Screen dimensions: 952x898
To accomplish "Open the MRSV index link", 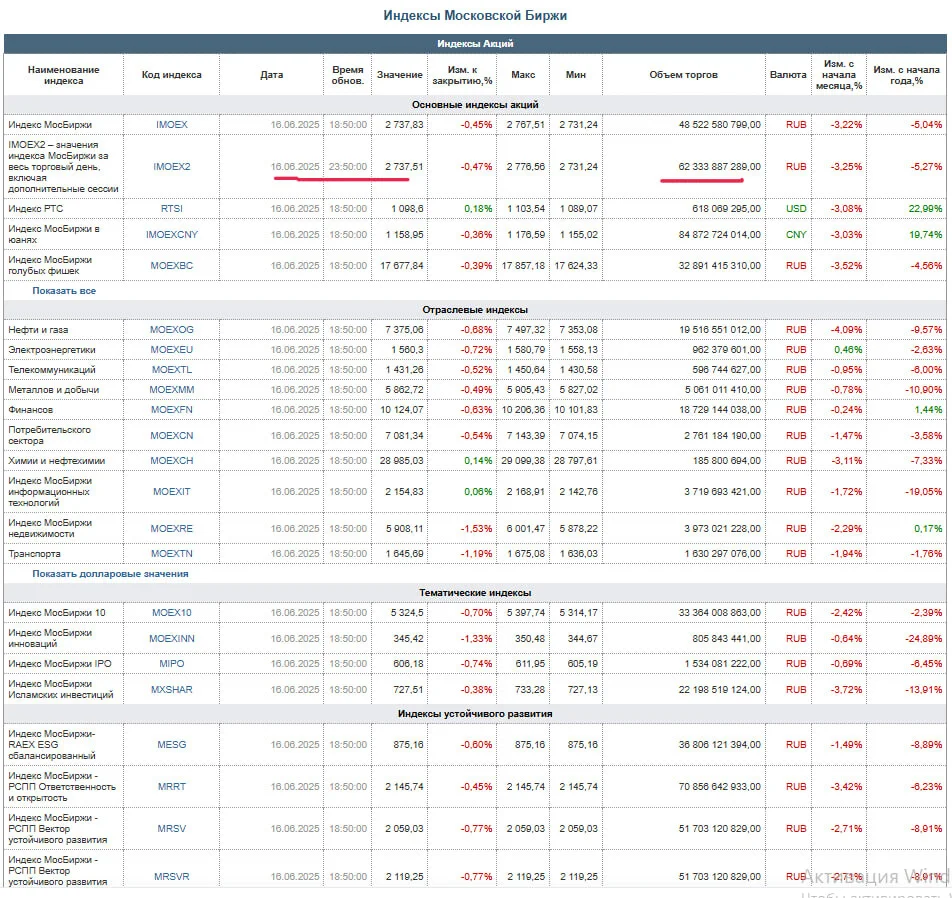I will [x=172, y=828].
